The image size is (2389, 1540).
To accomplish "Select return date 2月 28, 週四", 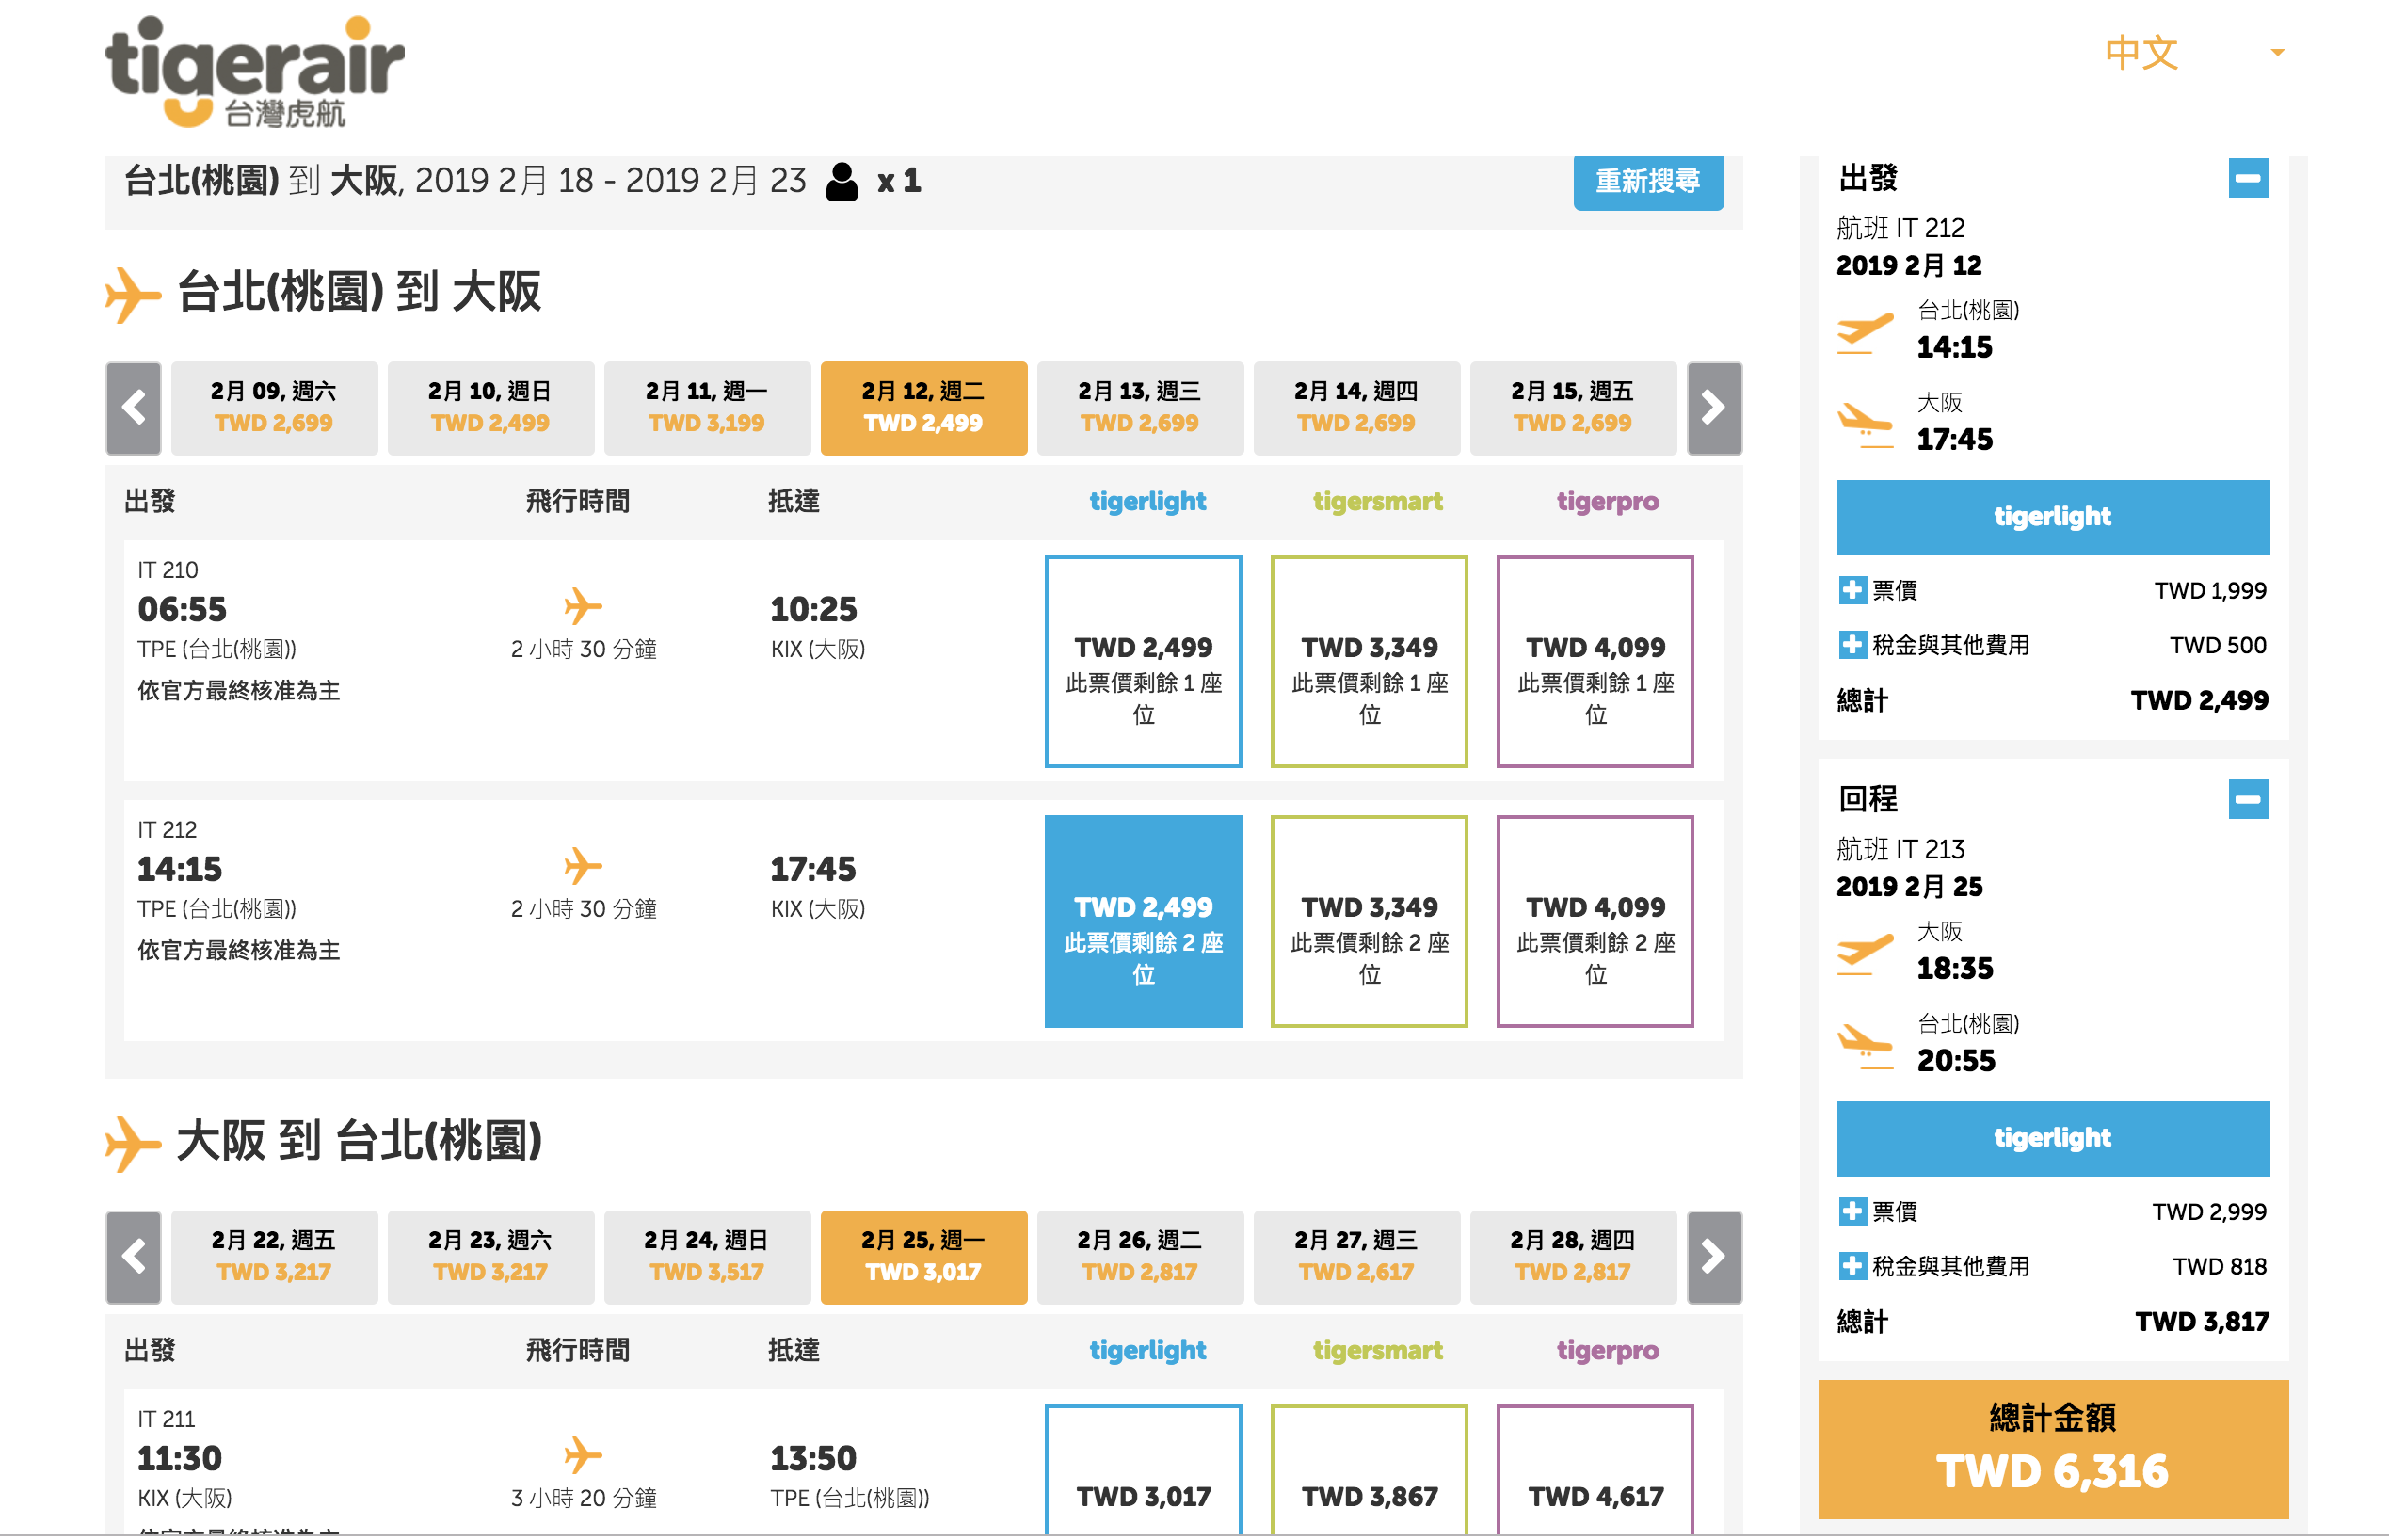I will [1573, 1257].
